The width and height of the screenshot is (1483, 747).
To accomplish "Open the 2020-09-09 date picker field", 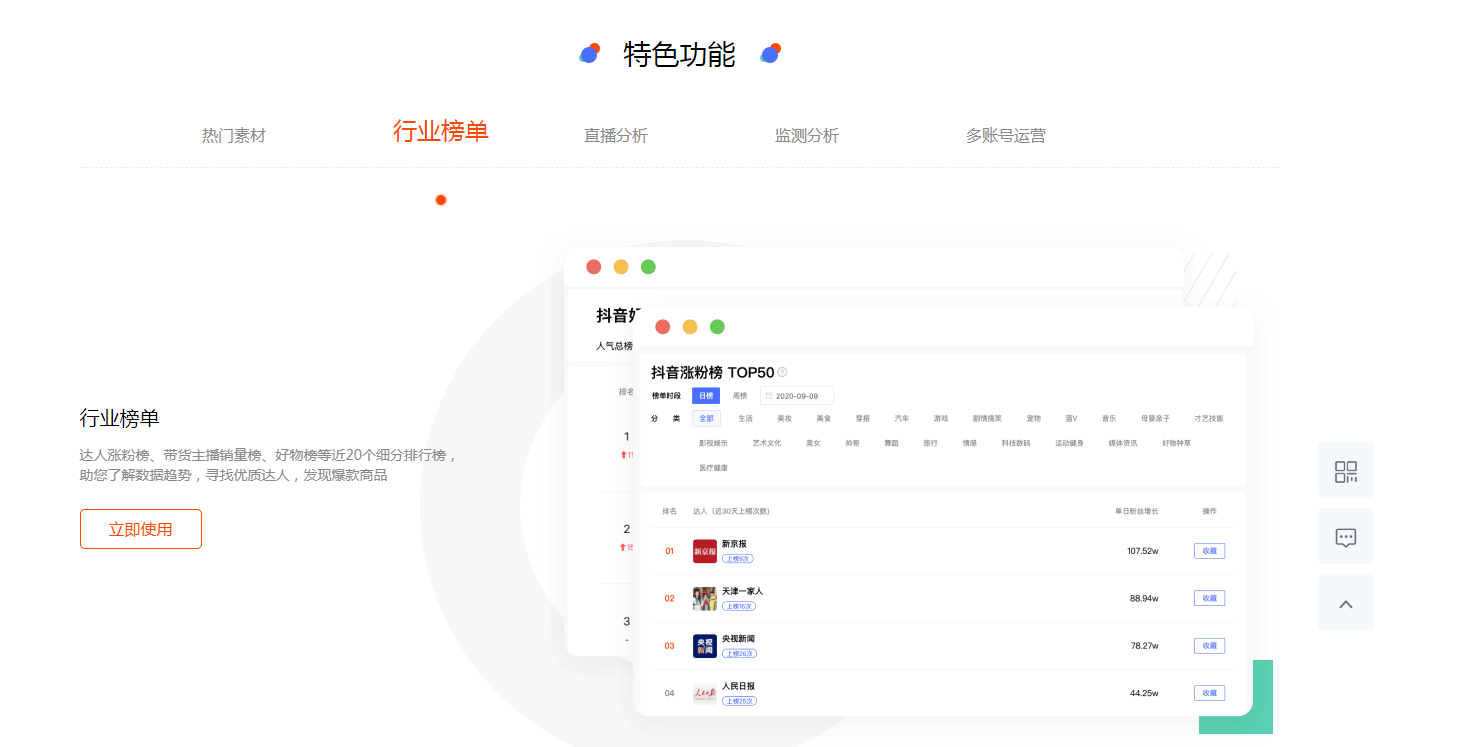I will point(797,396).
